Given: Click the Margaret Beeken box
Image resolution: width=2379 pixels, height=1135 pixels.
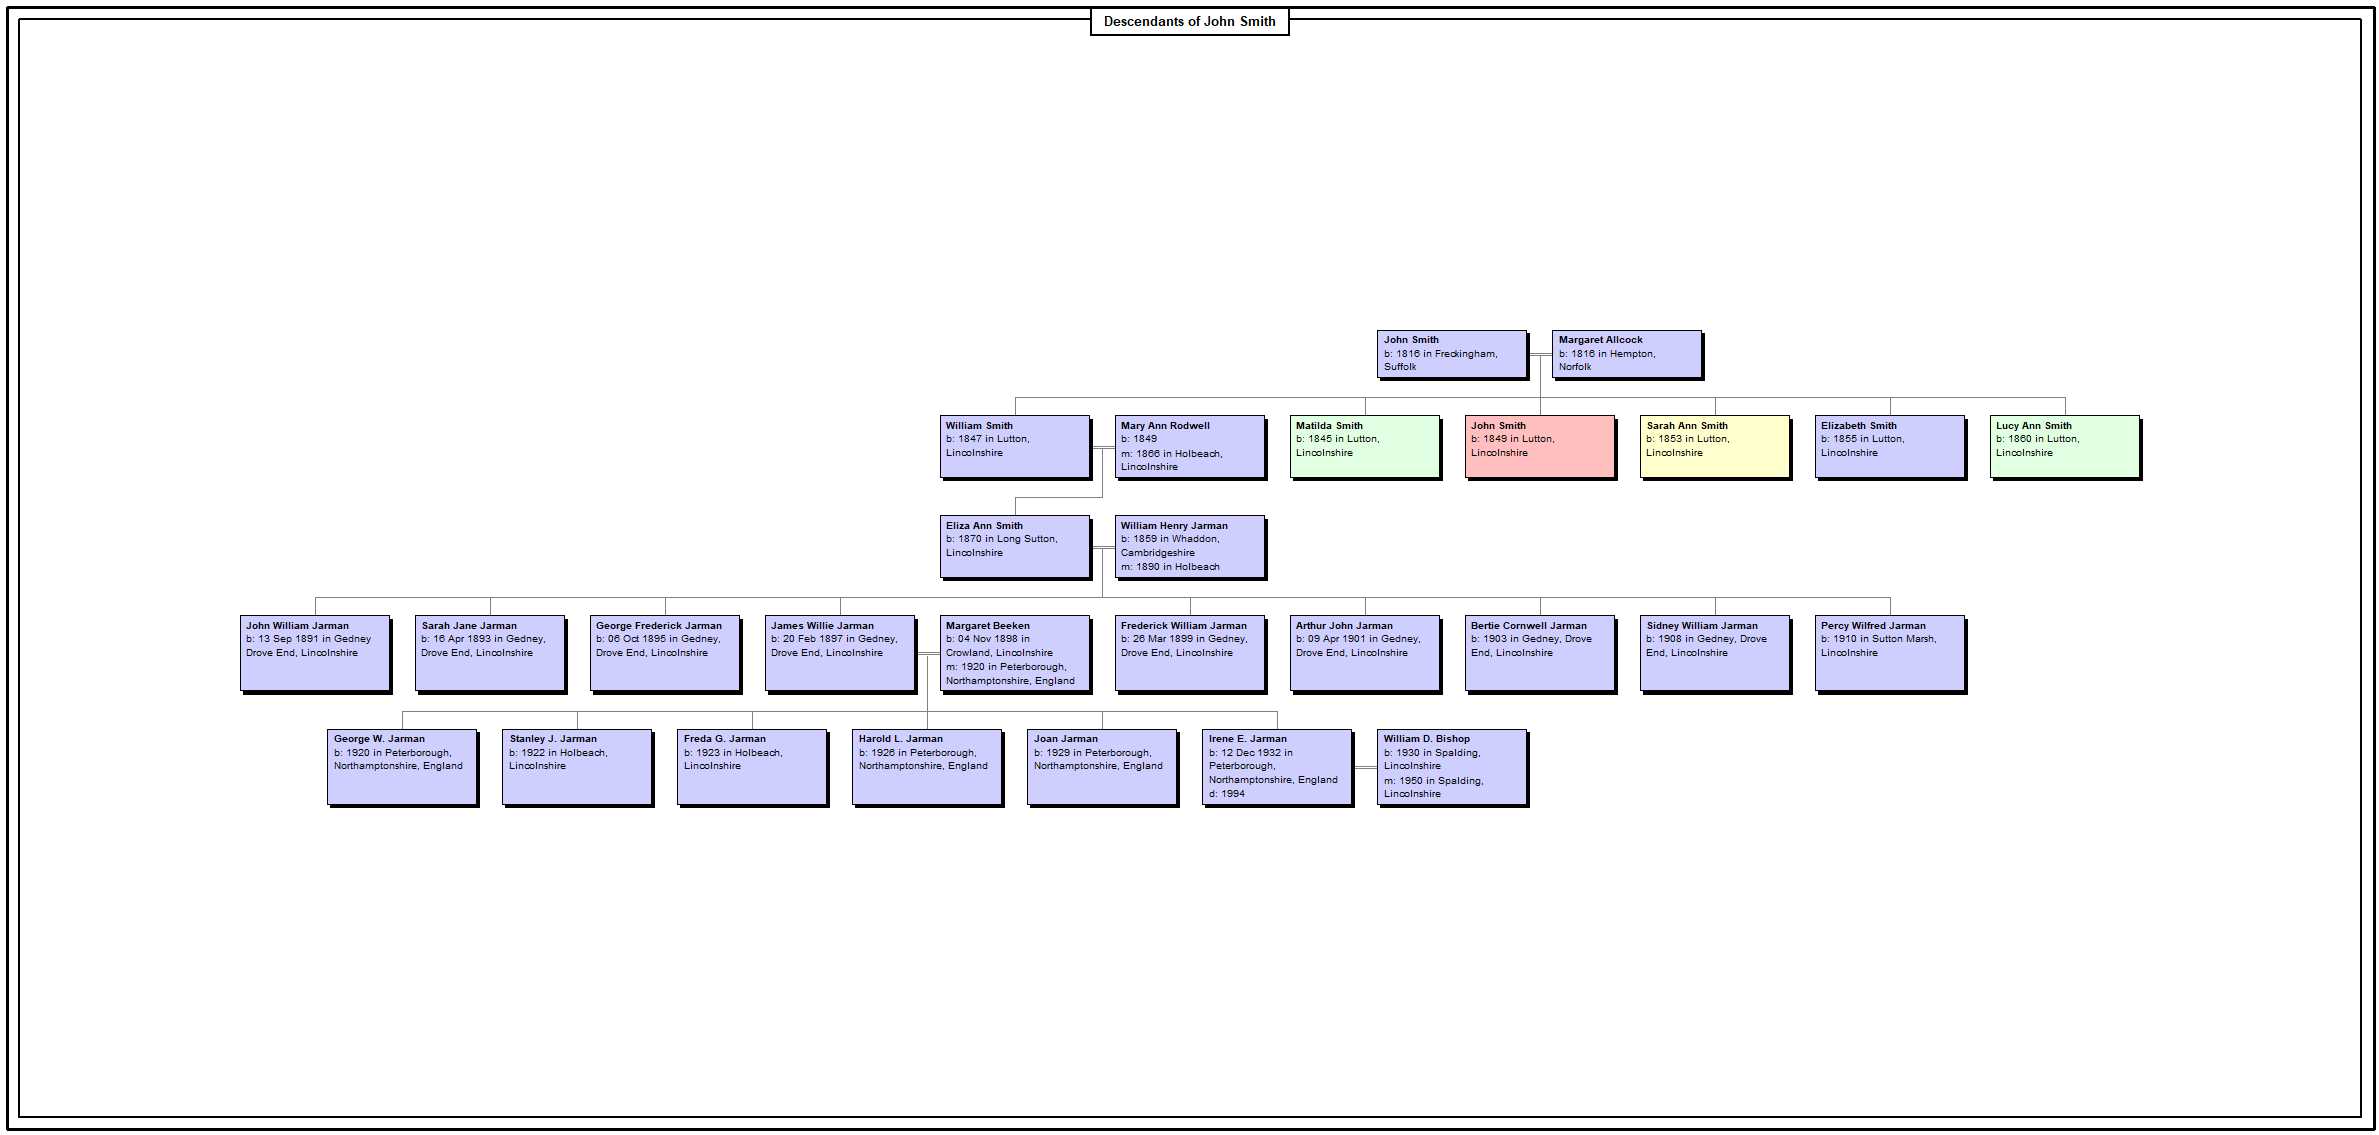Looking at the screenshot, I should (x=1015, y=652).
